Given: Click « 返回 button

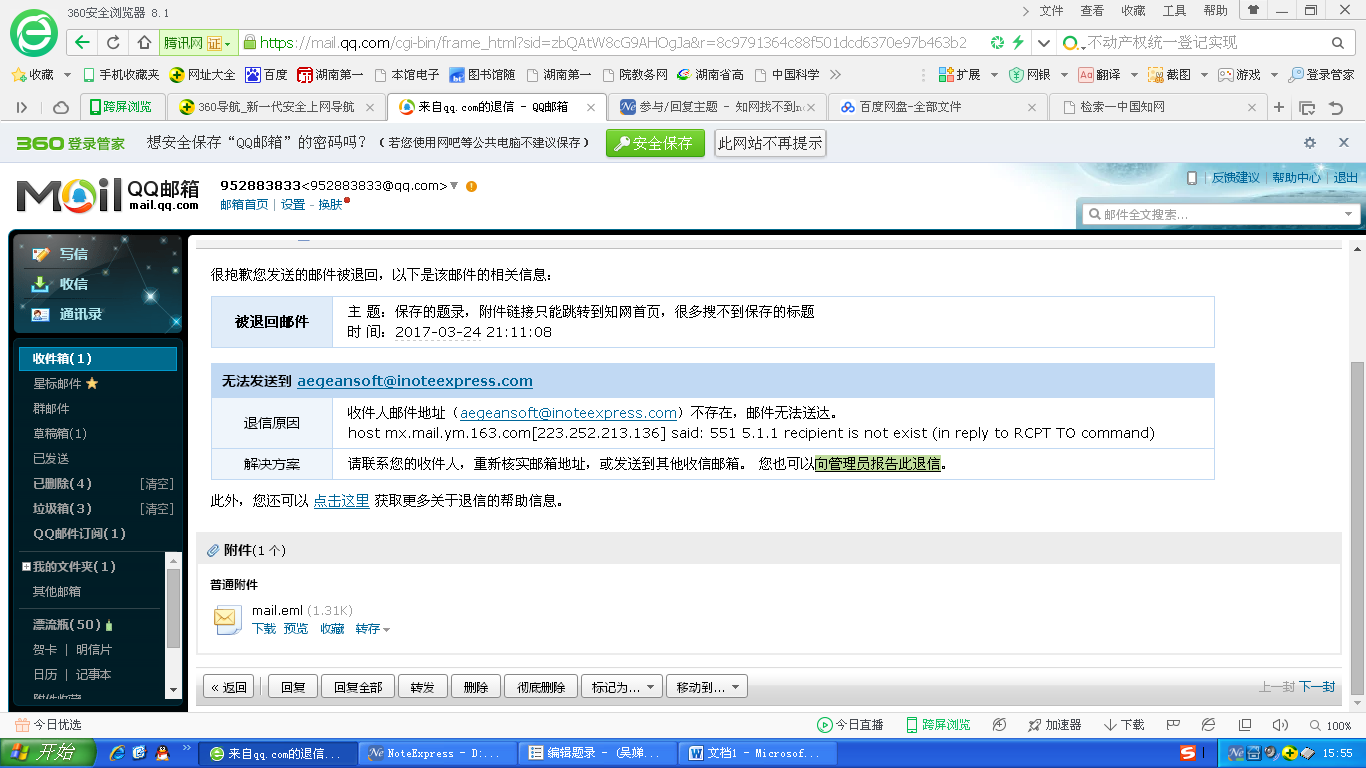Looking at the screenshot, I should [x=228, y=687].
